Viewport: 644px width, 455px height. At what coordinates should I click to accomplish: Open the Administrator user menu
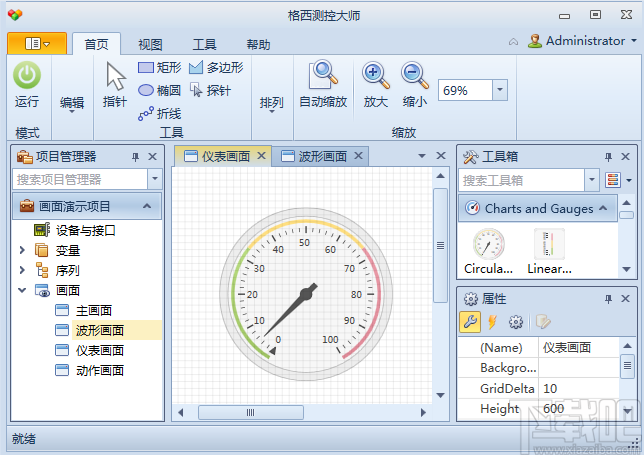[x=582, y=41]
